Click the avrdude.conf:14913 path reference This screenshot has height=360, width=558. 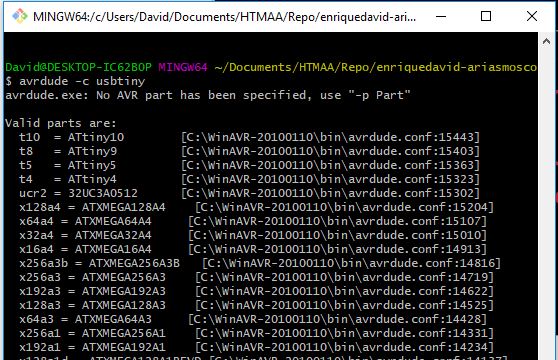337,249
